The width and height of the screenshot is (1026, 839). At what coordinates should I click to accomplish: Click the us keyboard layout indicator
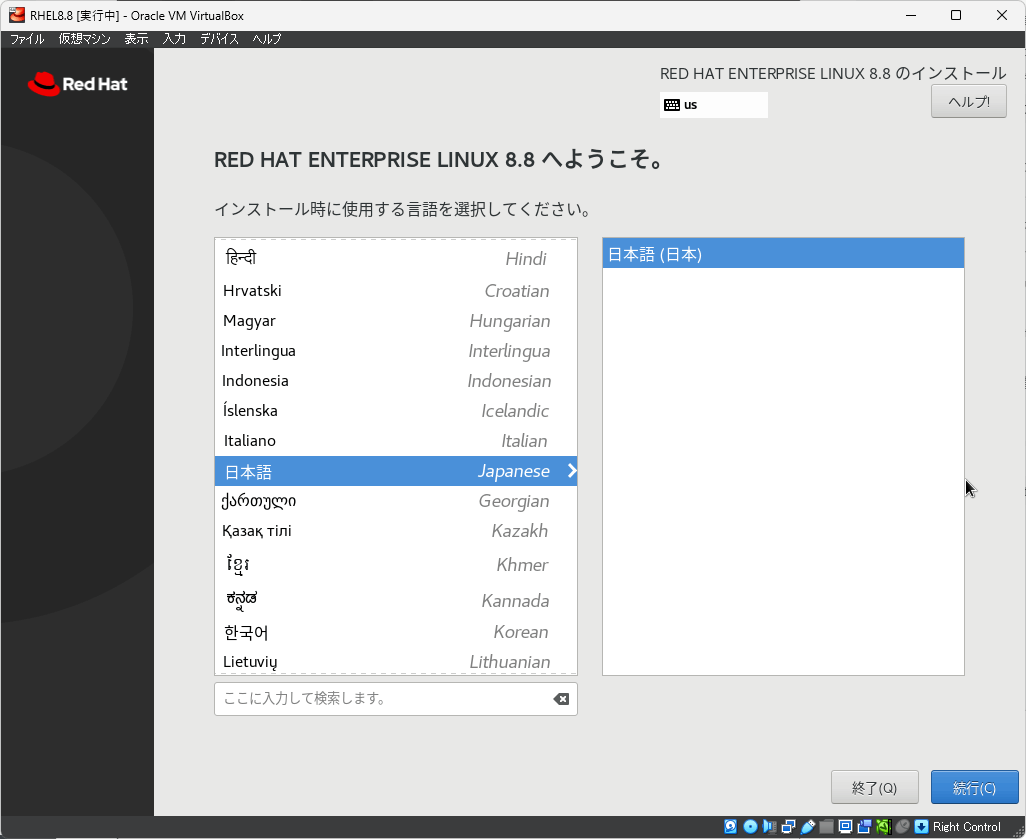(x=713, y=105)
